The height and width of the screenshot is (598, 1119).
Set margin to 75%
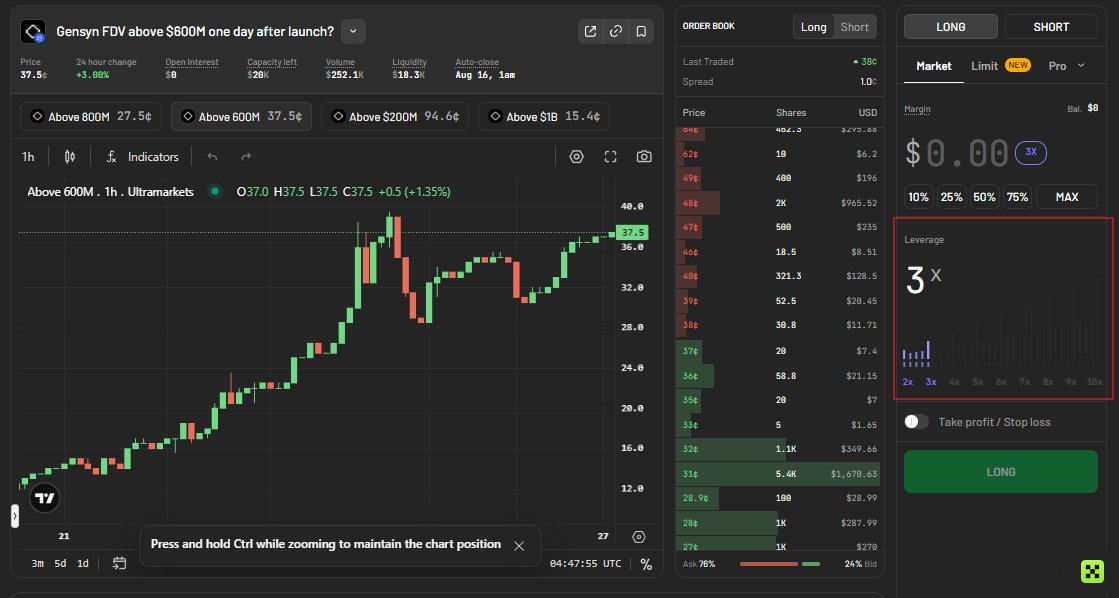pyautogui.click(x=1017, y=197)
